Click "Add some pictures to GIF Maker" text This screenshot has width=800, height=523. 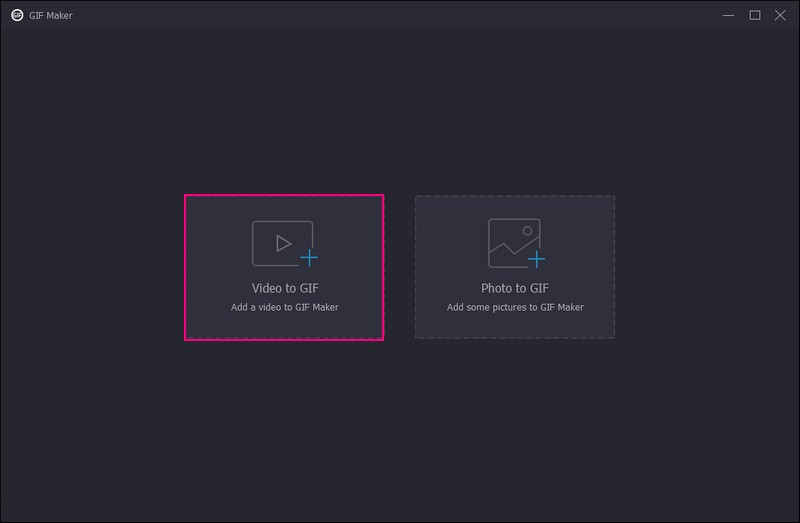(x=515, y=307)
